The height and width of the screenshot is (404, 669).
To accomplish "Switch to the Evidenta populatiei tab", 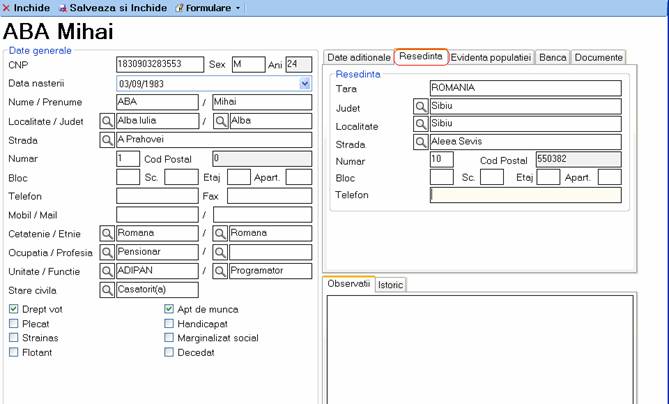I will point(491,57).
